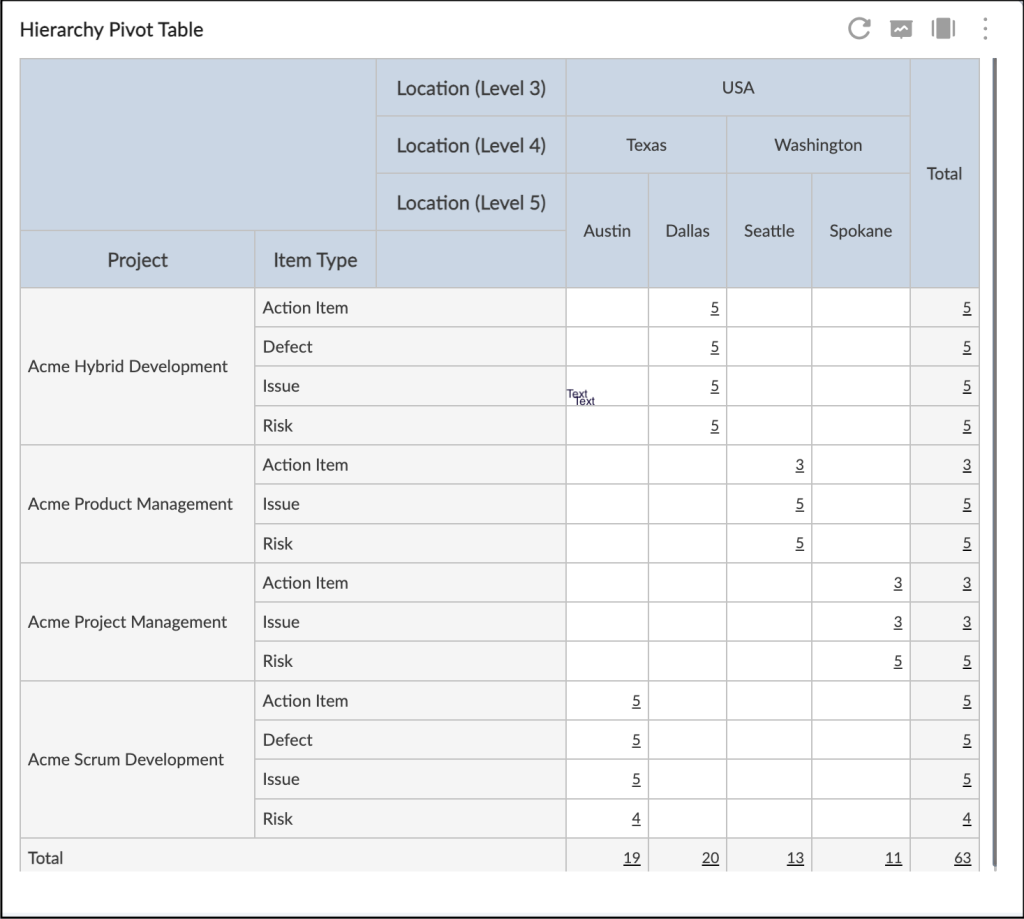Select the Project column header

pyautogui.click(x=138, y=260)
